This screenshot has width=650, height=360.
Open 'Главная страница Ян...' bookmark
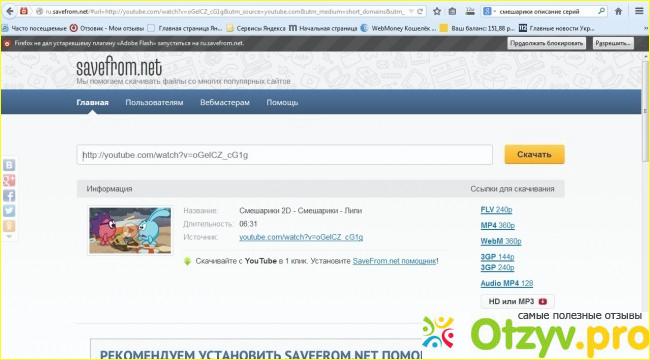coord(185,28)
